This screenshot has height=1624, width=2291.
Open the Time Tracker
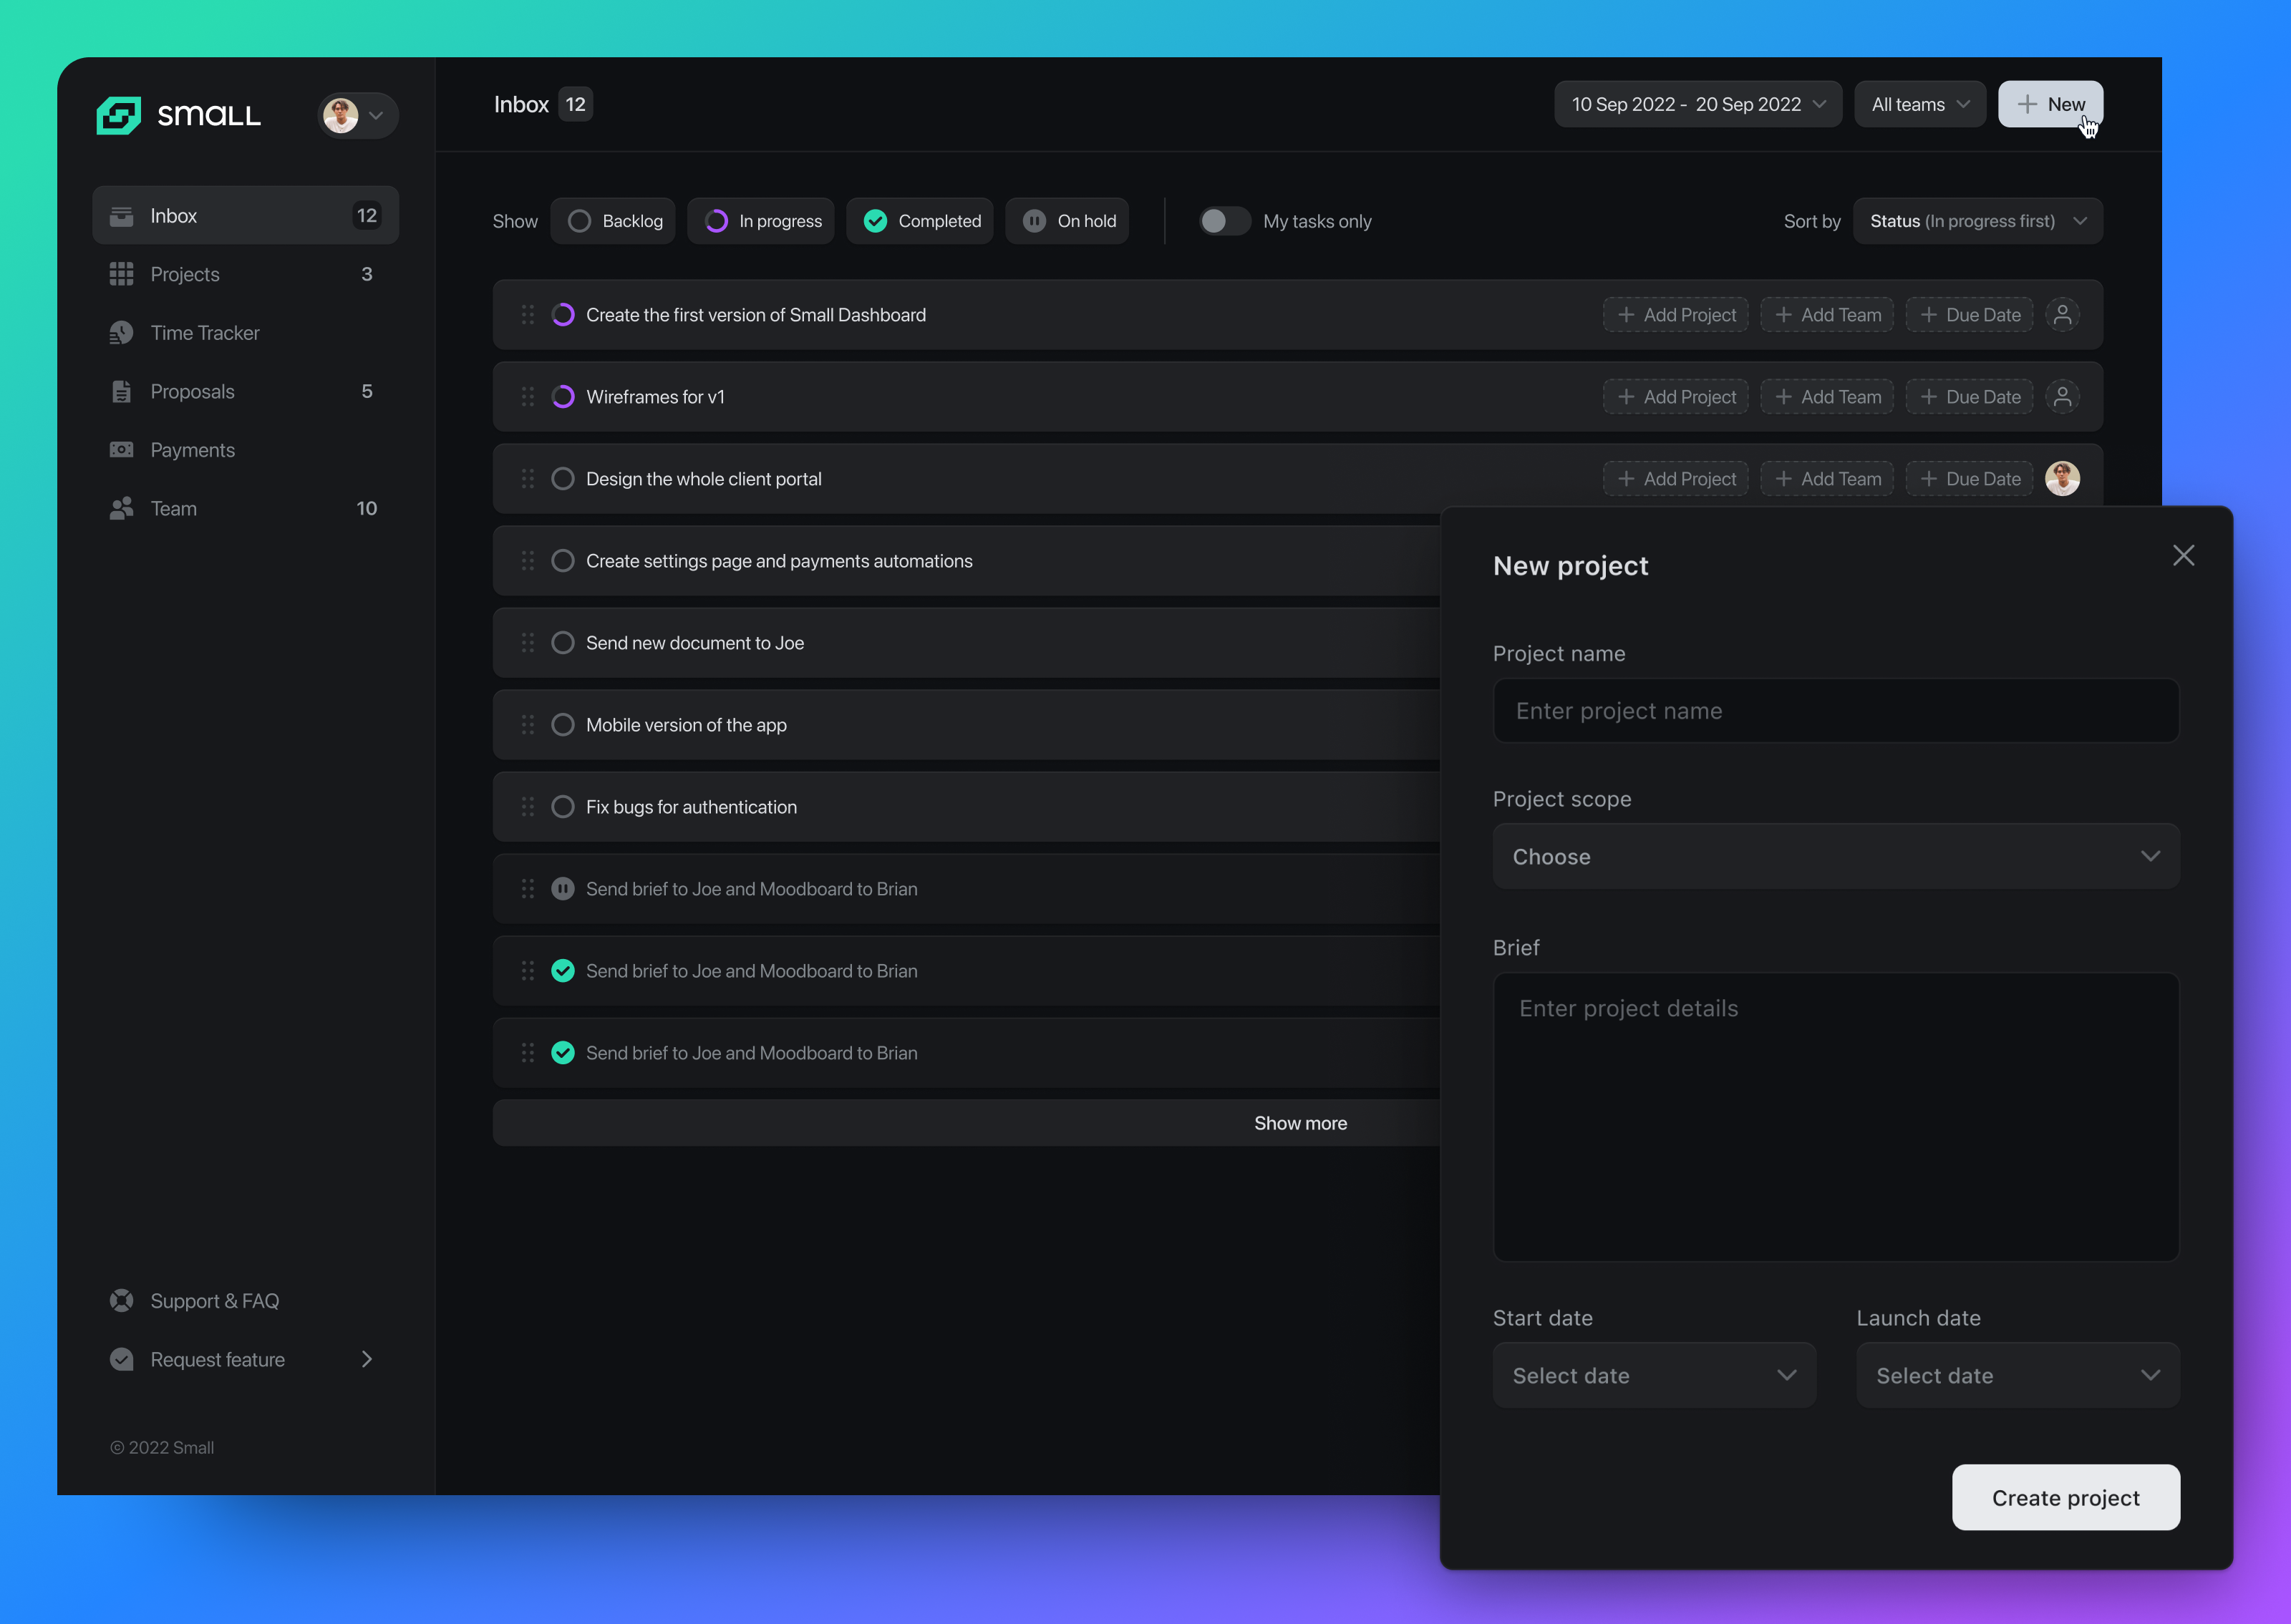click(204, 332)
